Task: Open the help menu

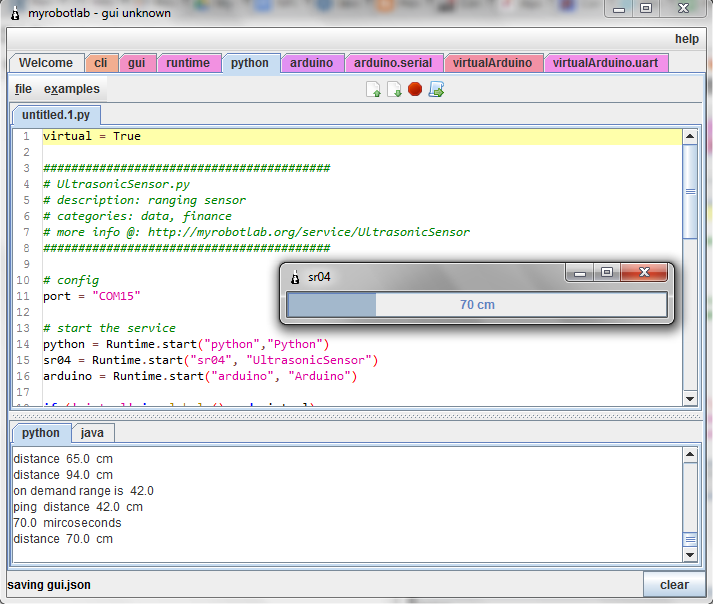Action: [x=687, y=39]
